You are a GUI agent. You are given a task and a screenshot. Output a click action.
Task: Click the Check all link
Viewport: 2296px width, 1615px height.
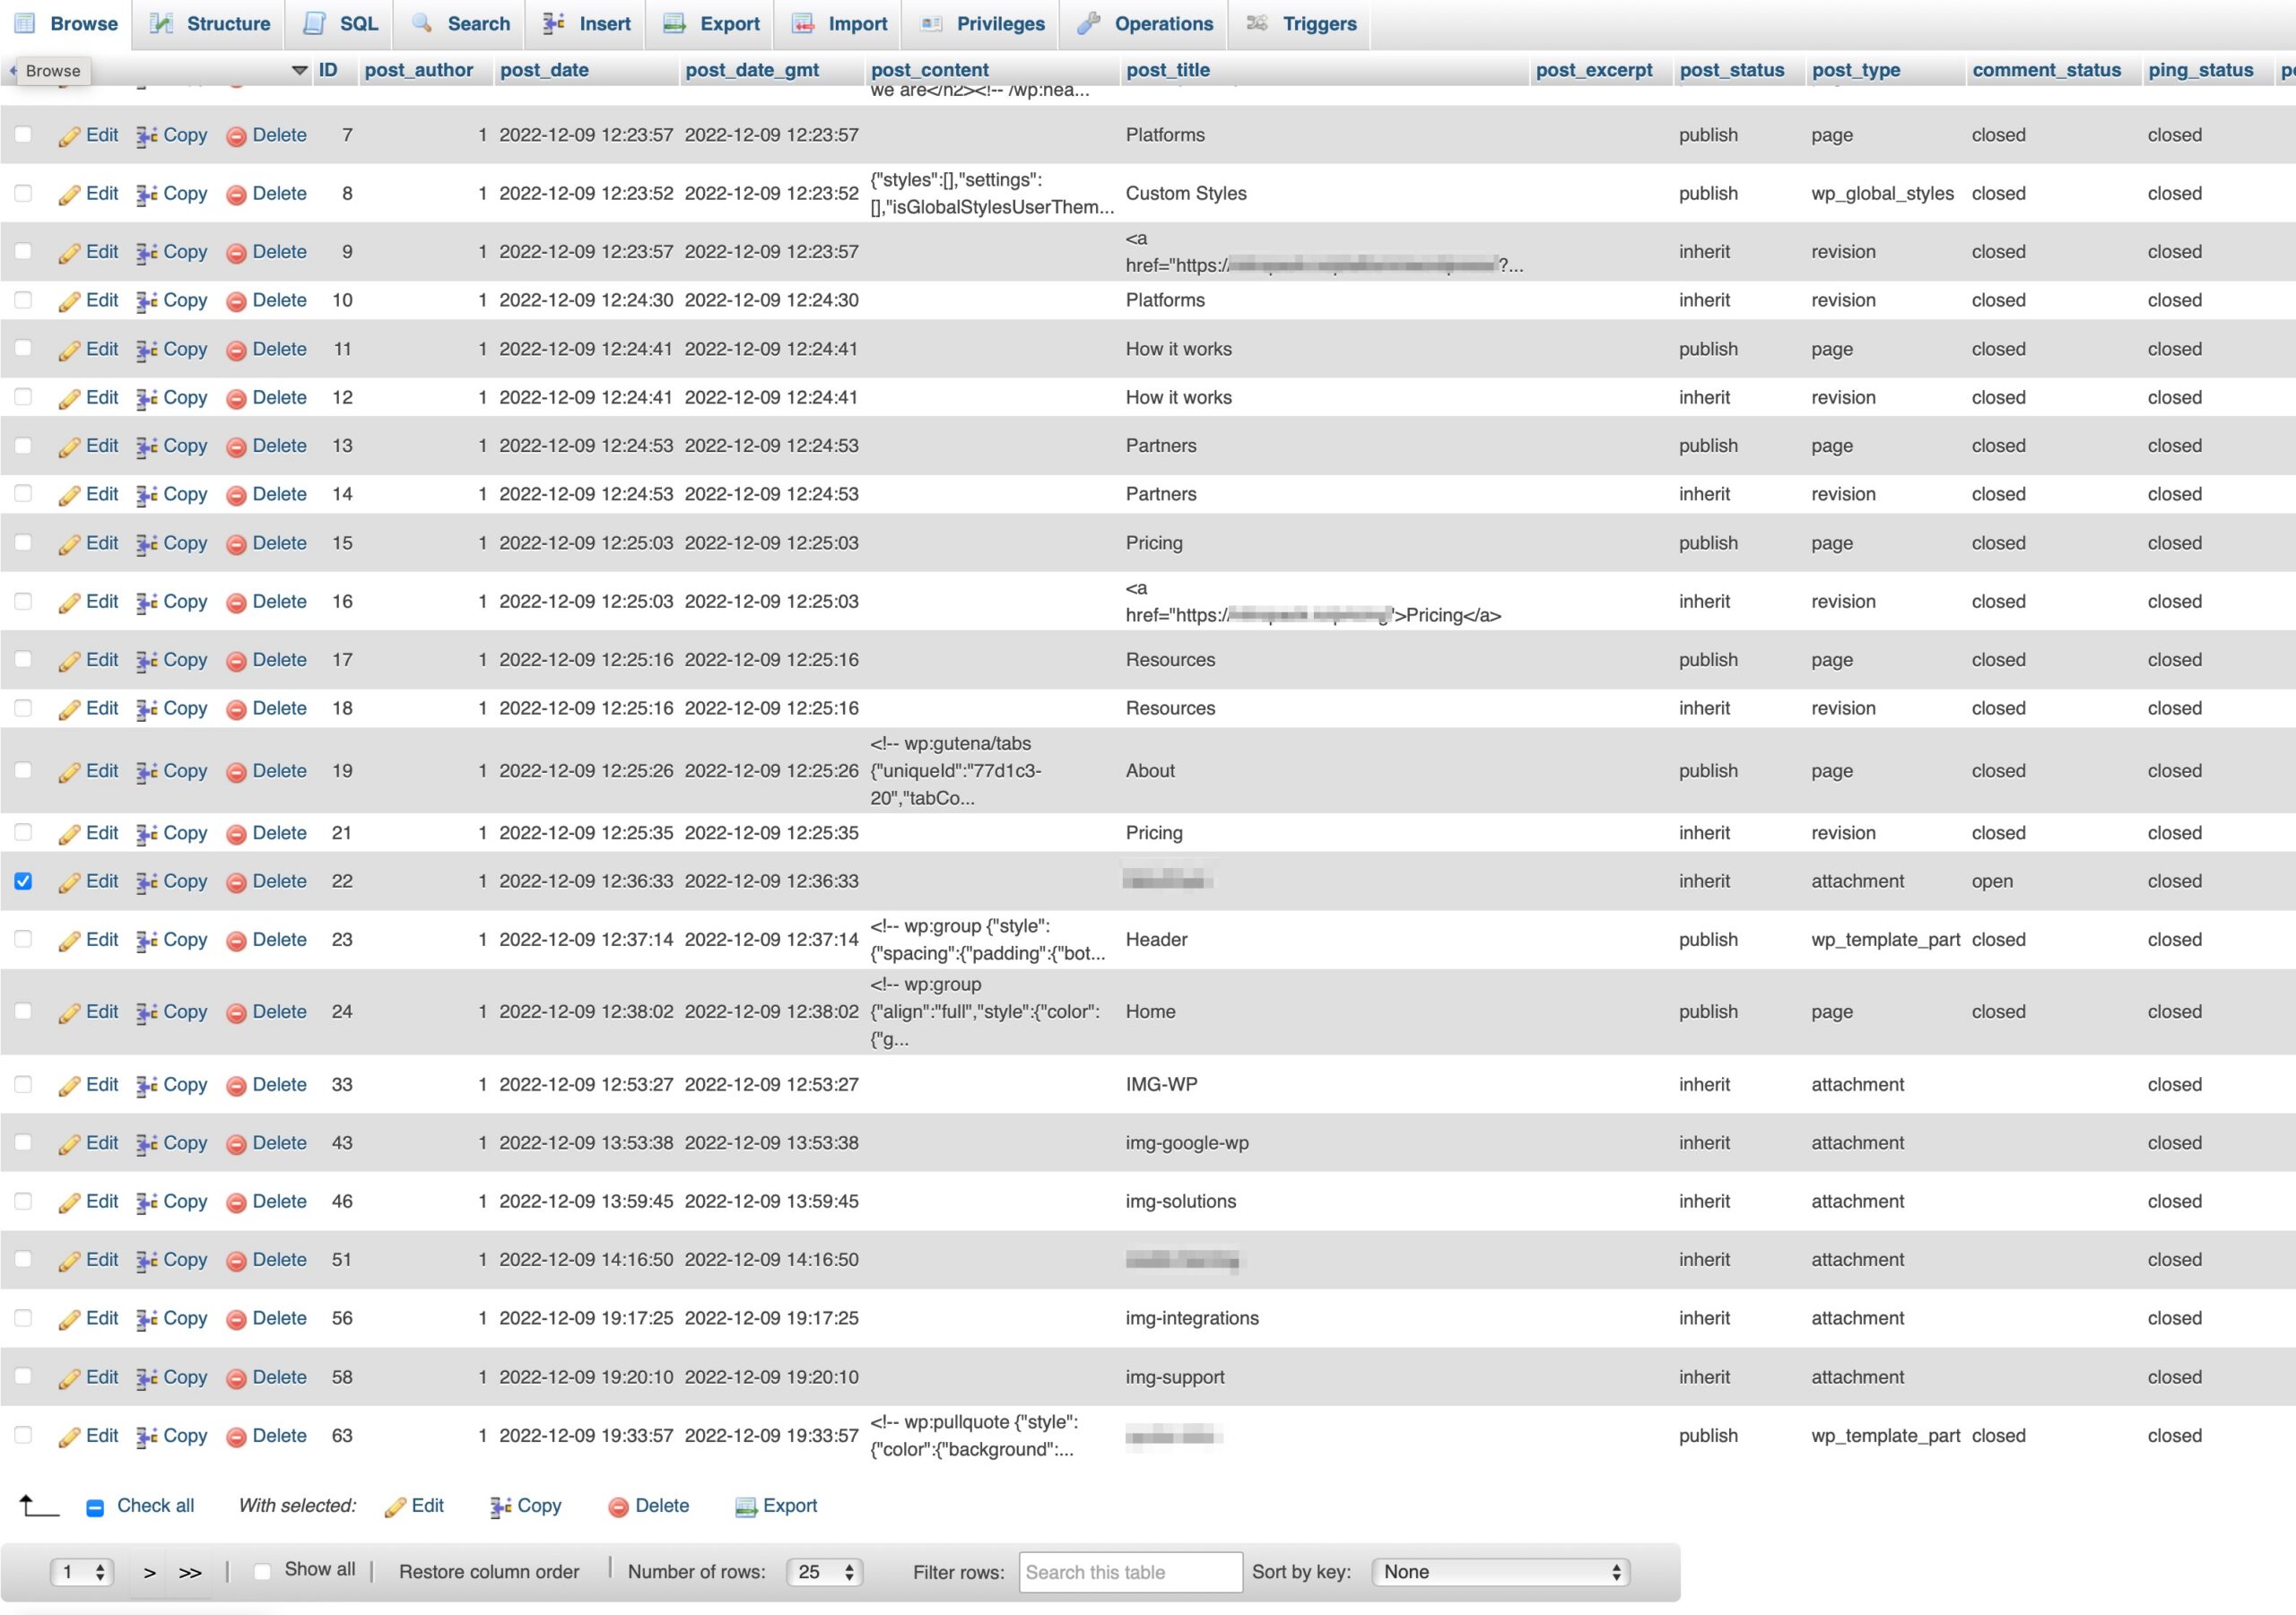(156, 1506)
